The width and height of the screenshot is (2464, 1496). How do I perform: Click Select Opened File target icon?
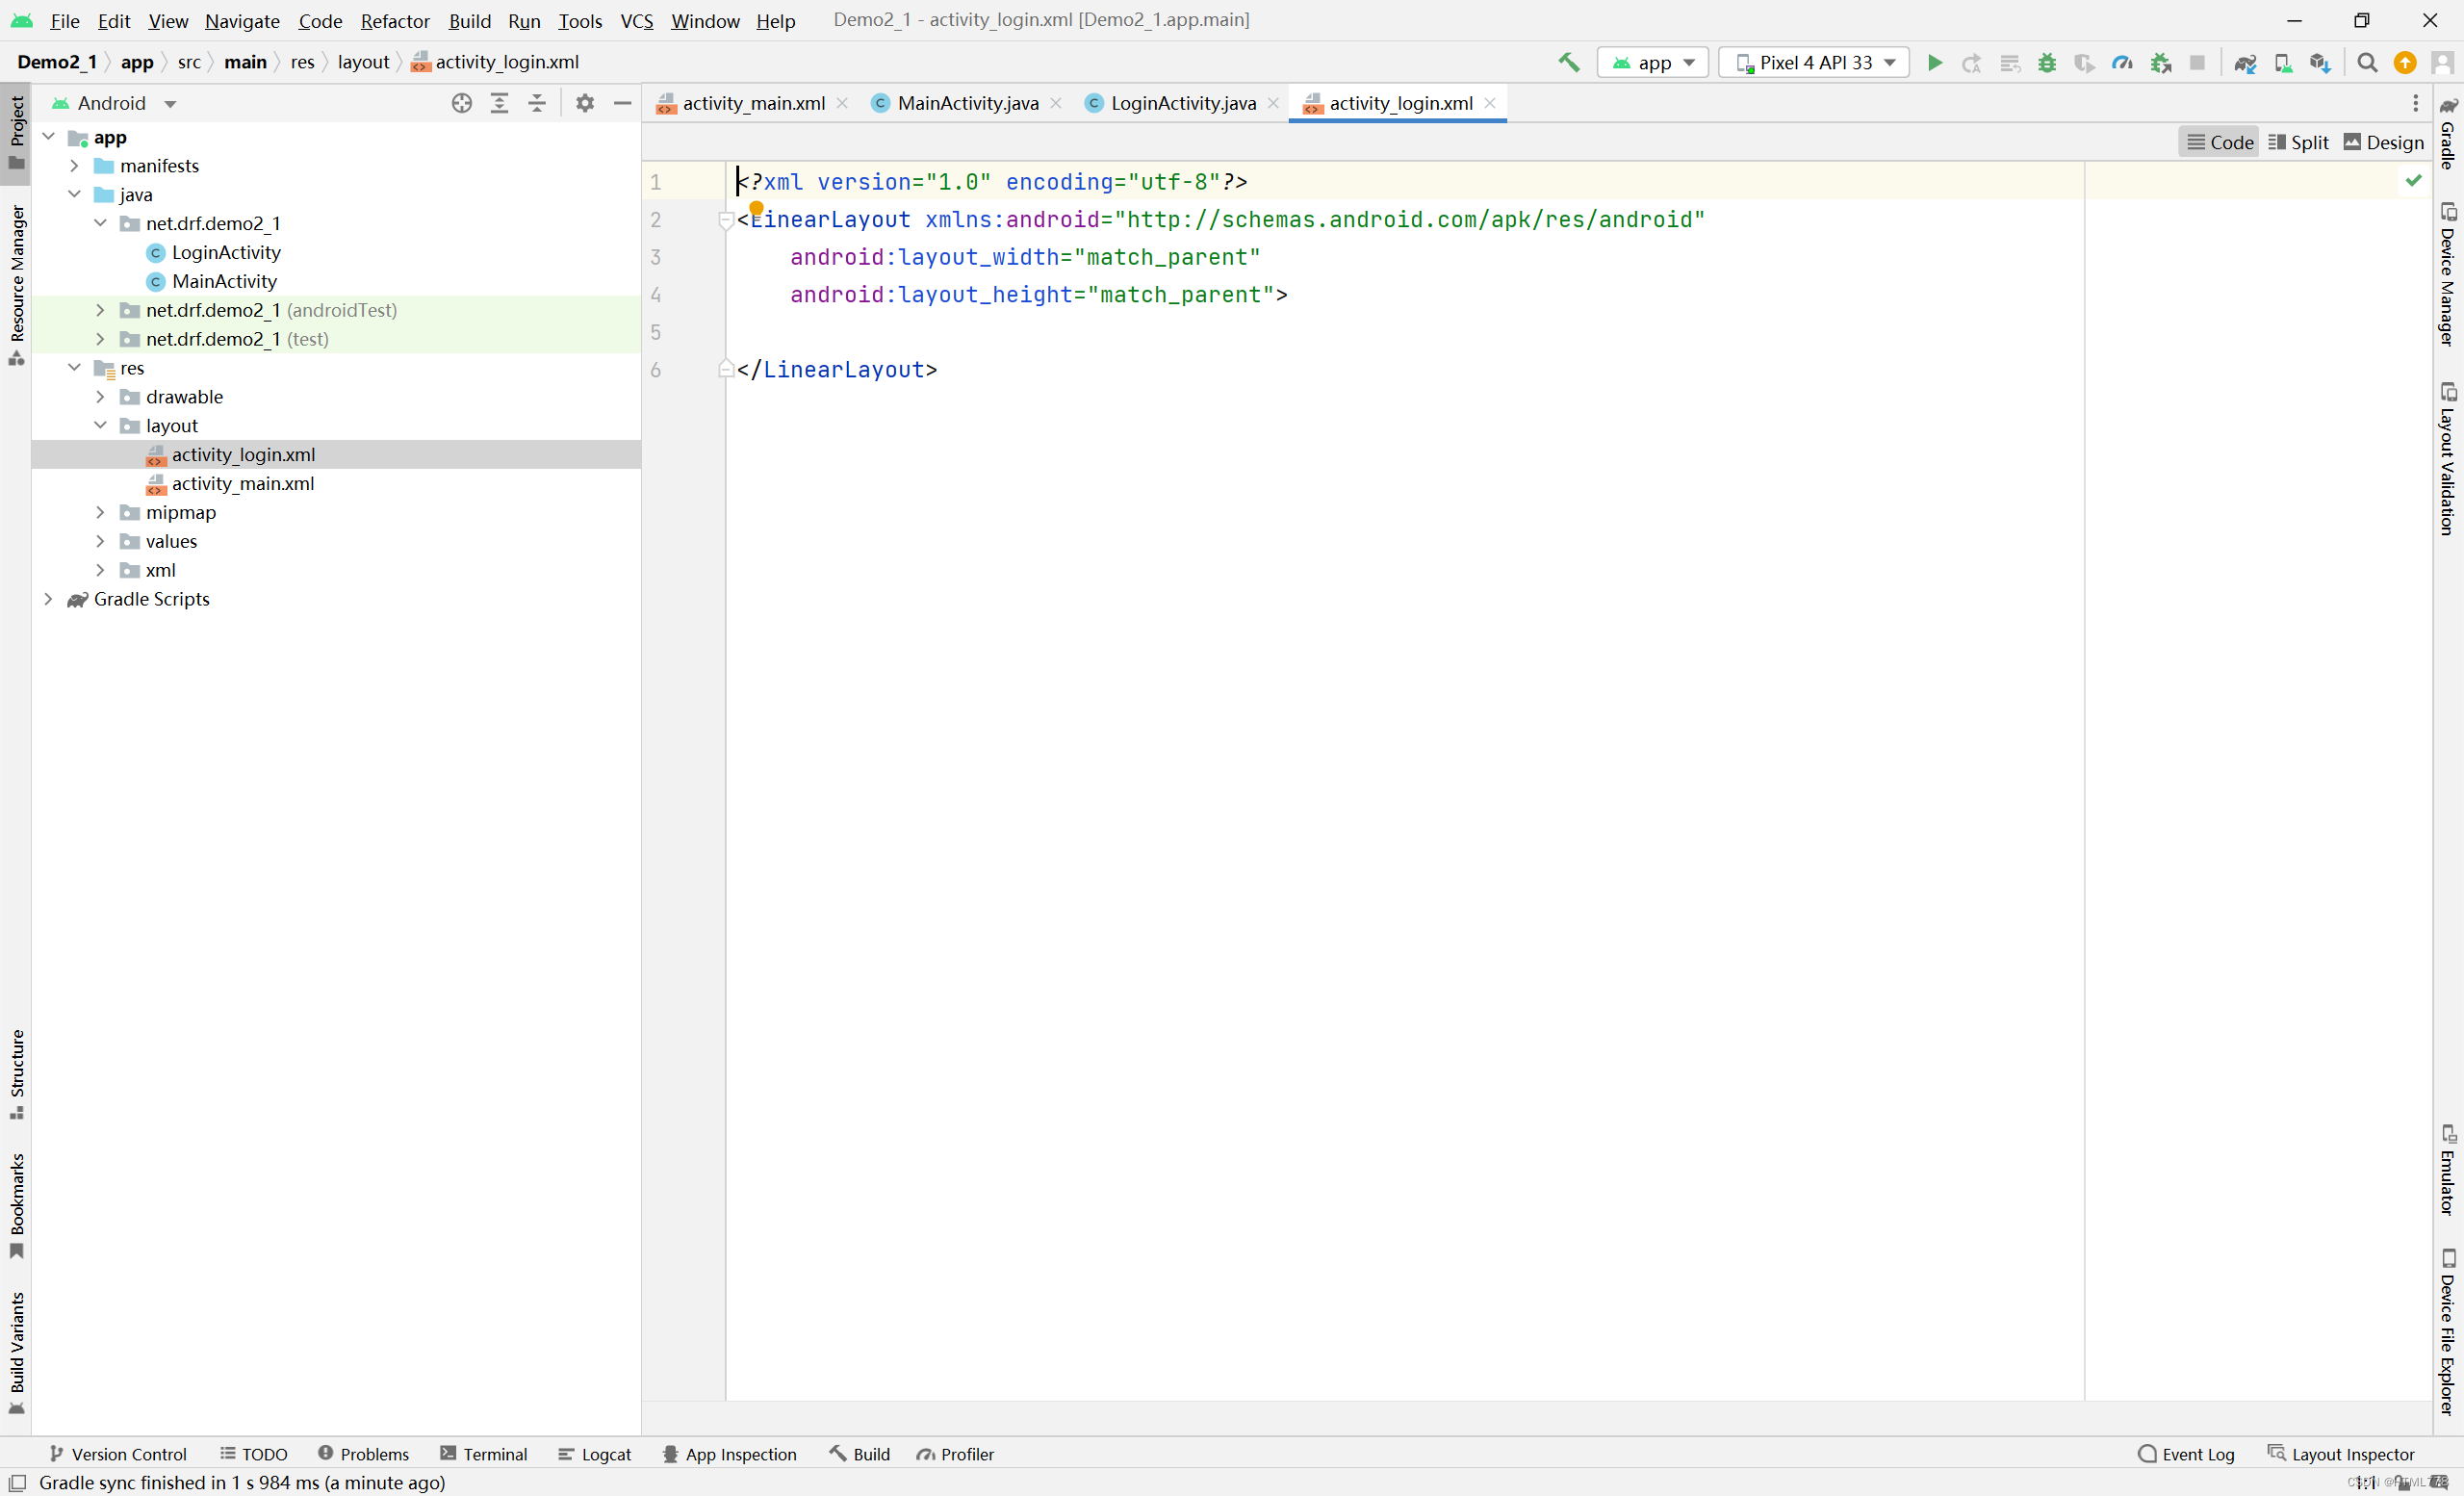pos(461,103)
